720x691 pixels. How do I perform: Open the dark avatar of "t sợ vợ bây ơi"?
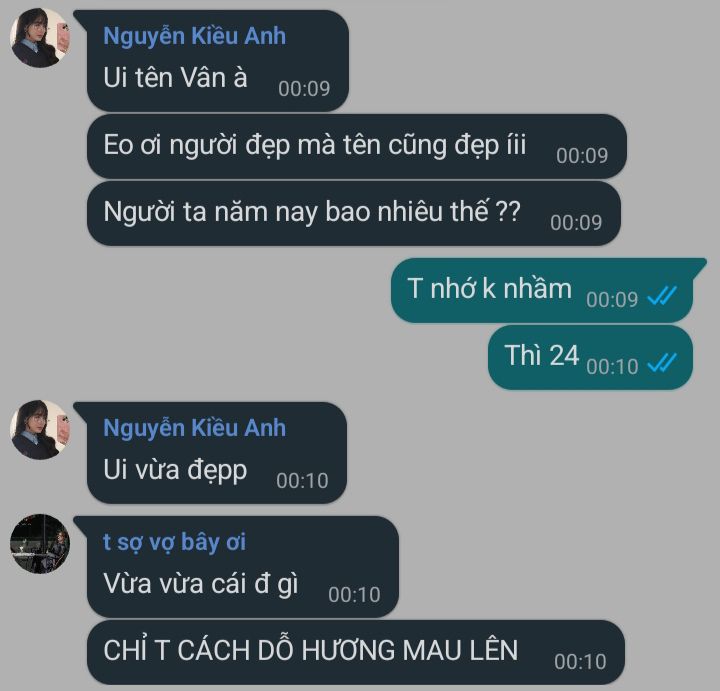click(40, 544)
